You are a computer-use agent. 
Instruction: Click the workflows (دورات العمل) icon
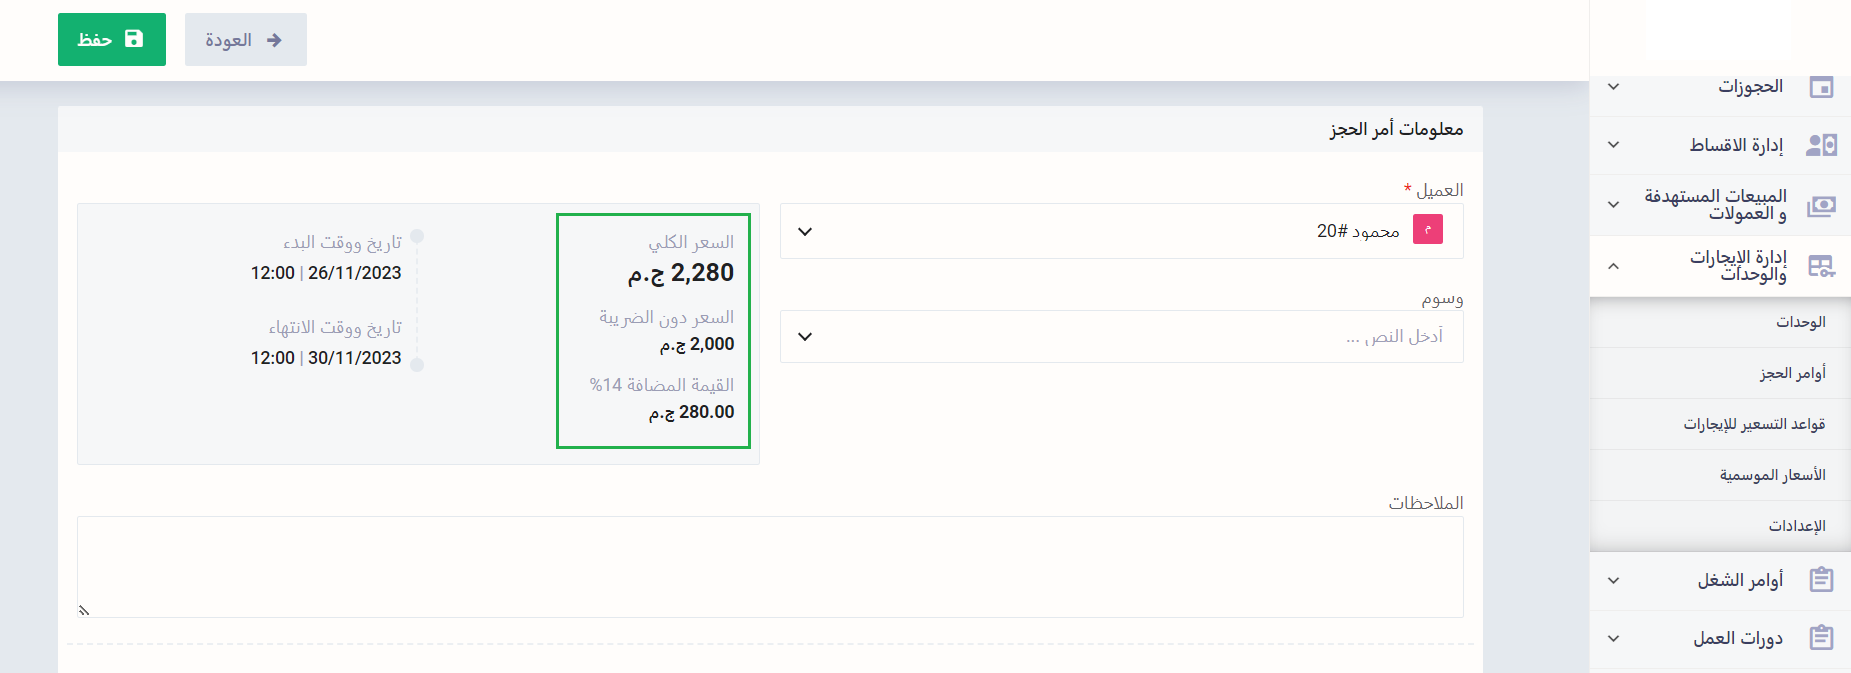(1821, 638)
